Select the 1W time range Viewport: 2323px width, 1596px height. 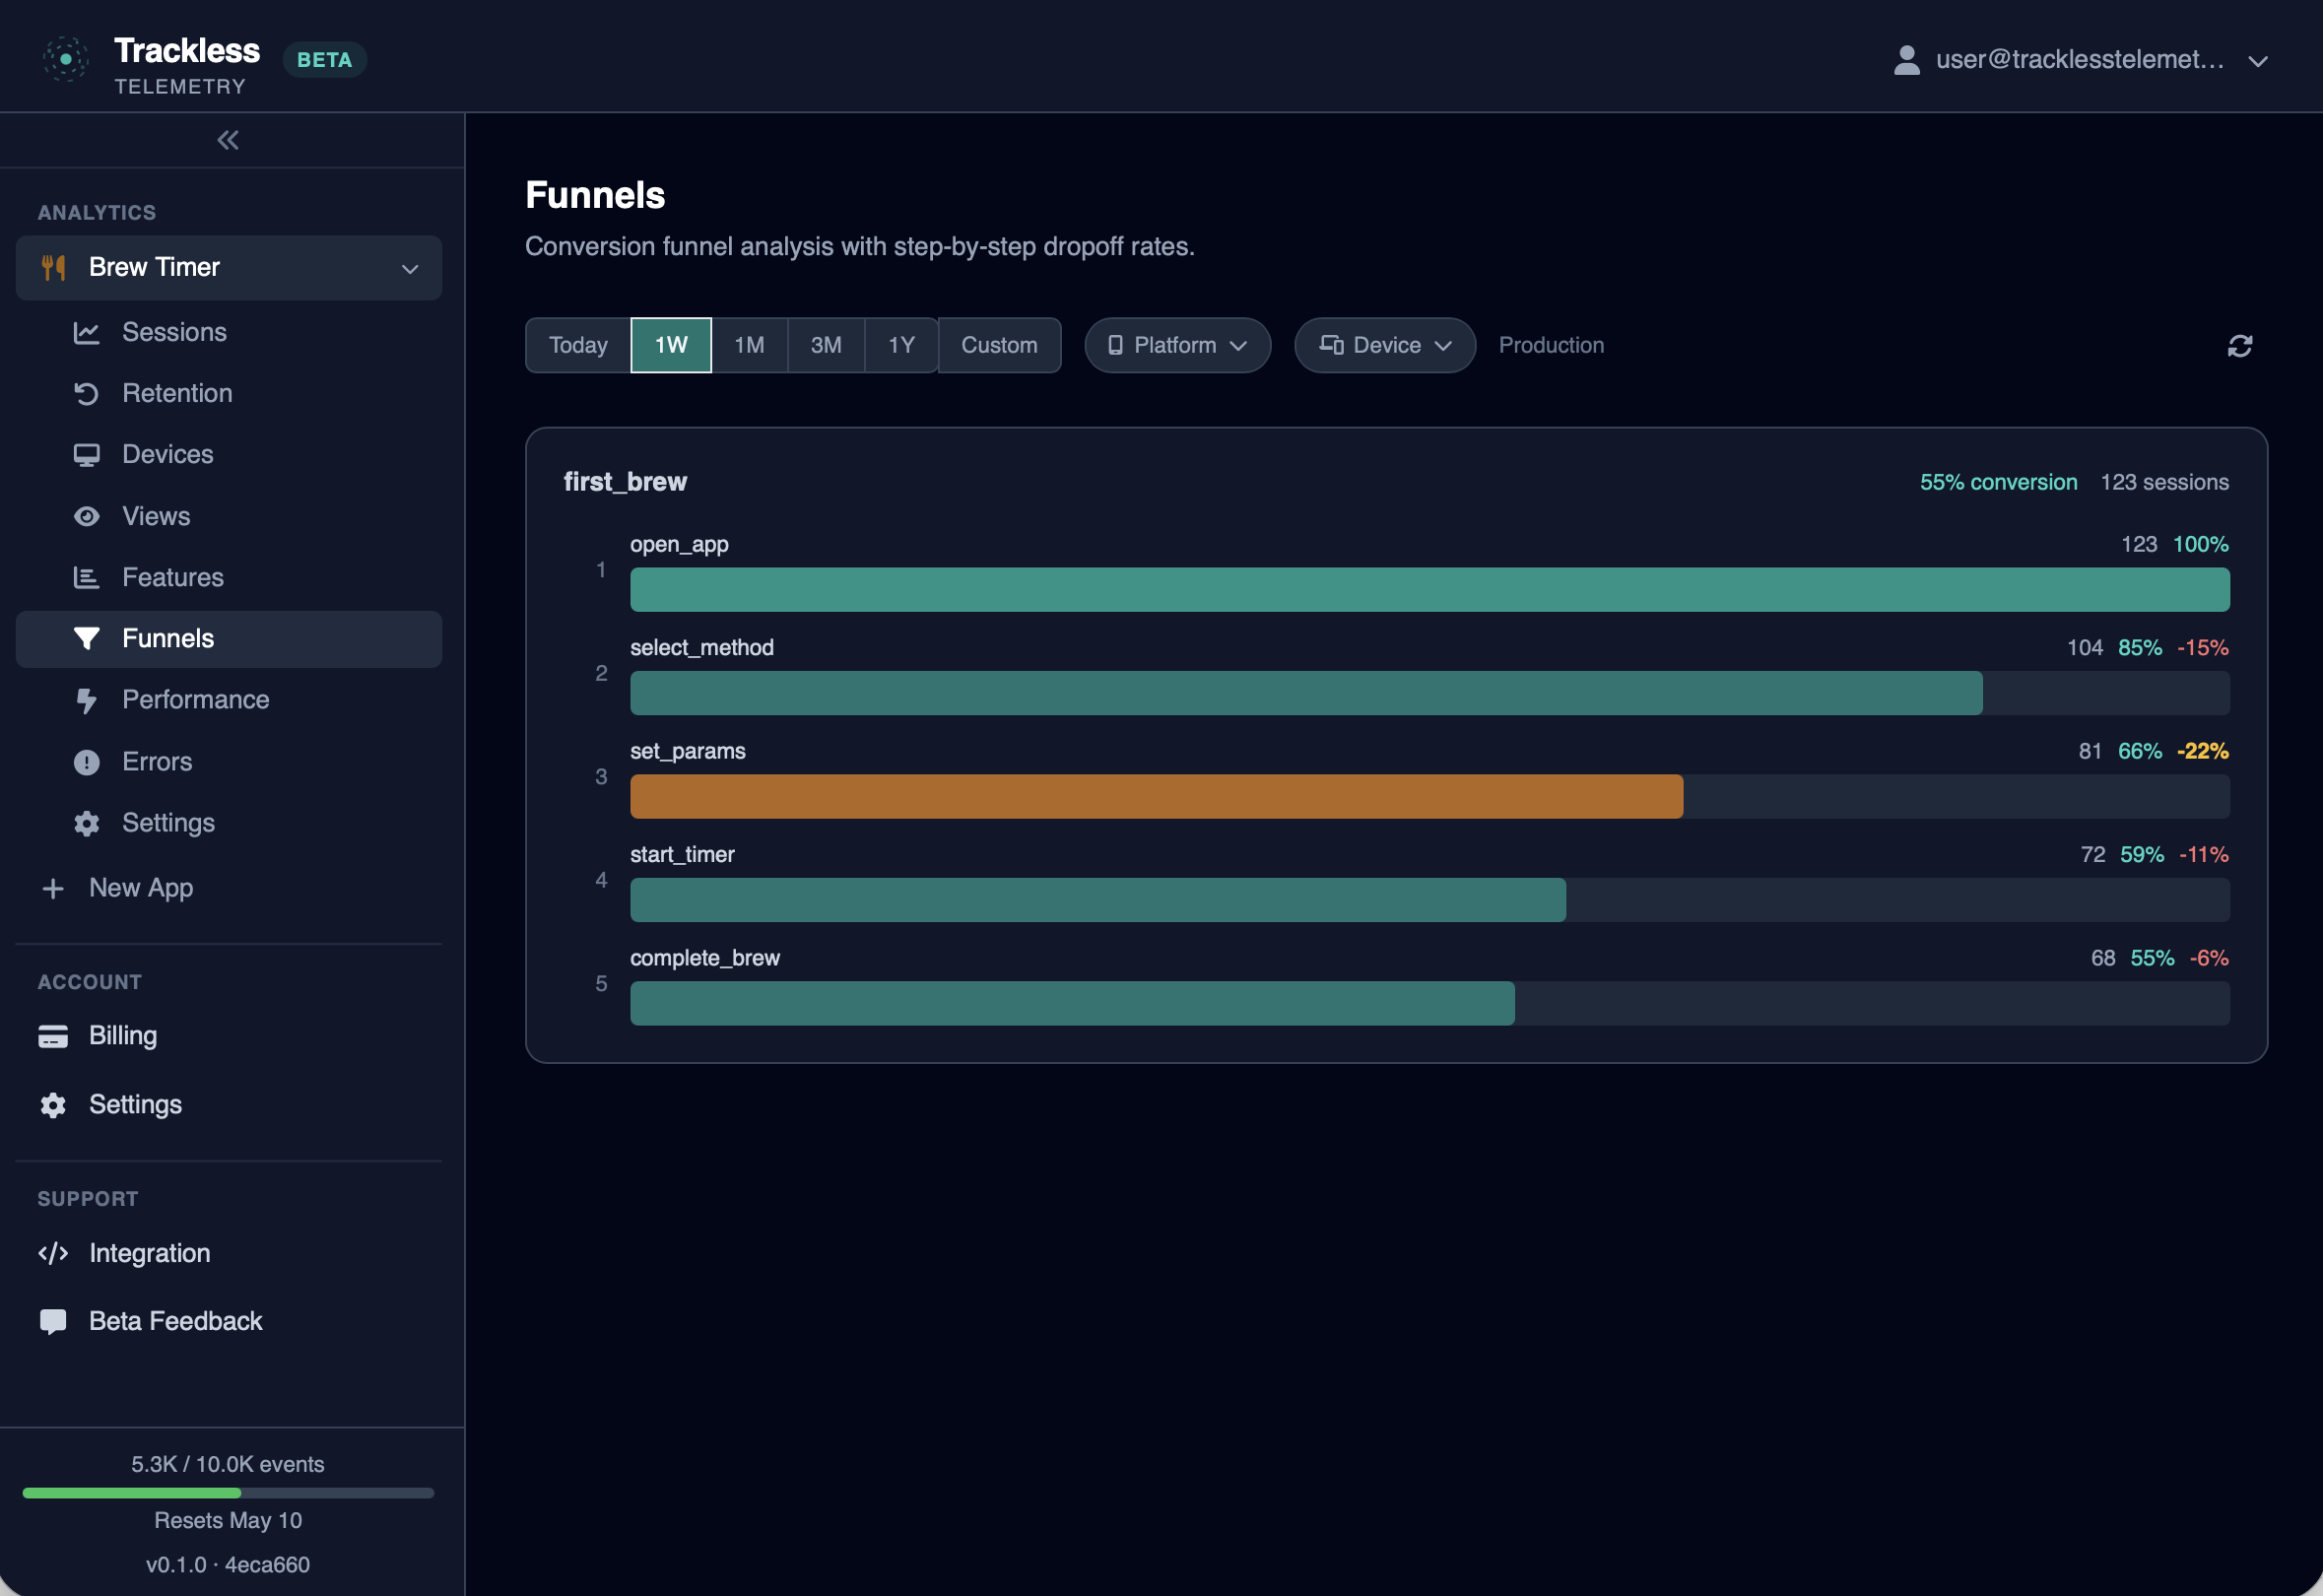[671, 345]
